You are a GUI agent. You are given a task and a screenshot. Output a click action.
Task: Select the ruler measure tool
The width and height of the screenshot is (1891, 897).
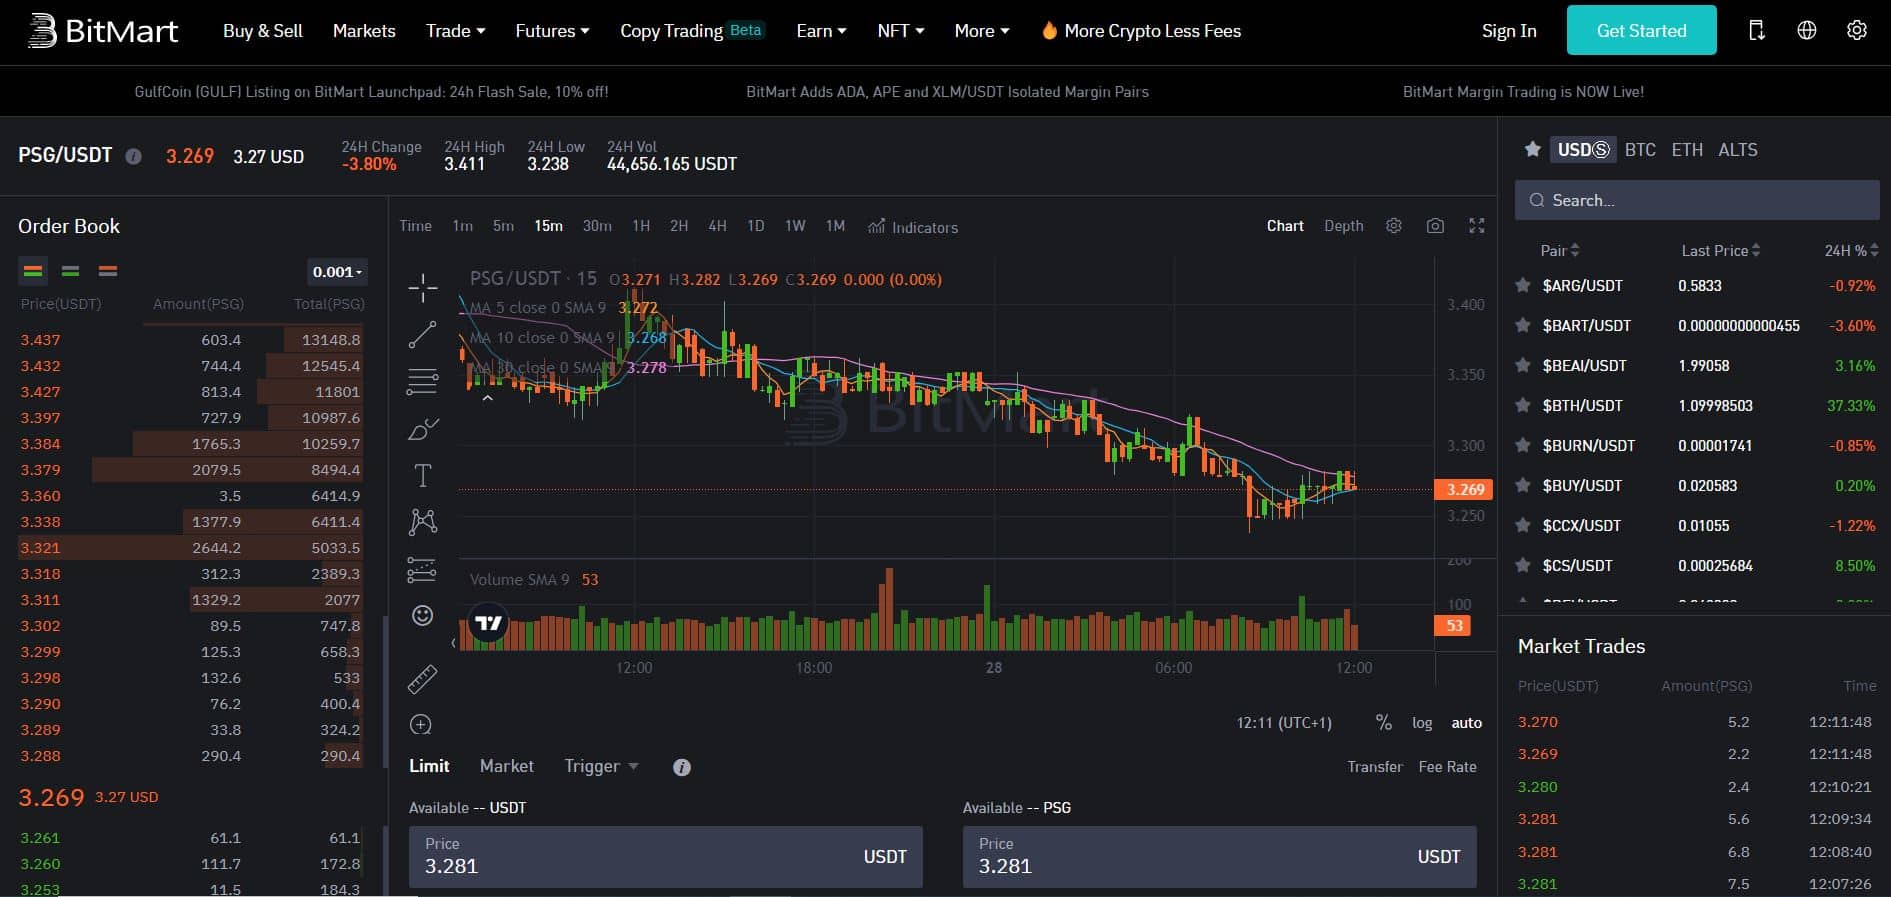pos(423,679)
